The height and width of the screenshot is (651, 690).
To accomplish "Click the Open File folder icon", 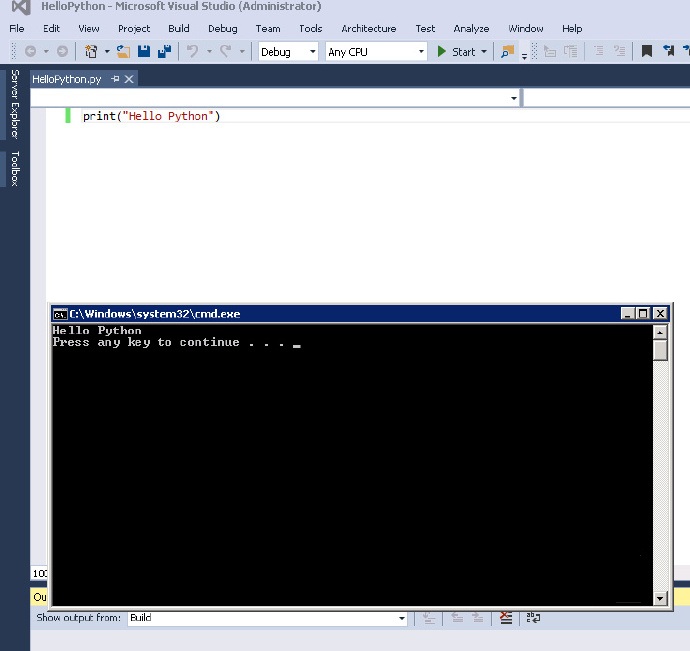I will [x=123, y=52].
